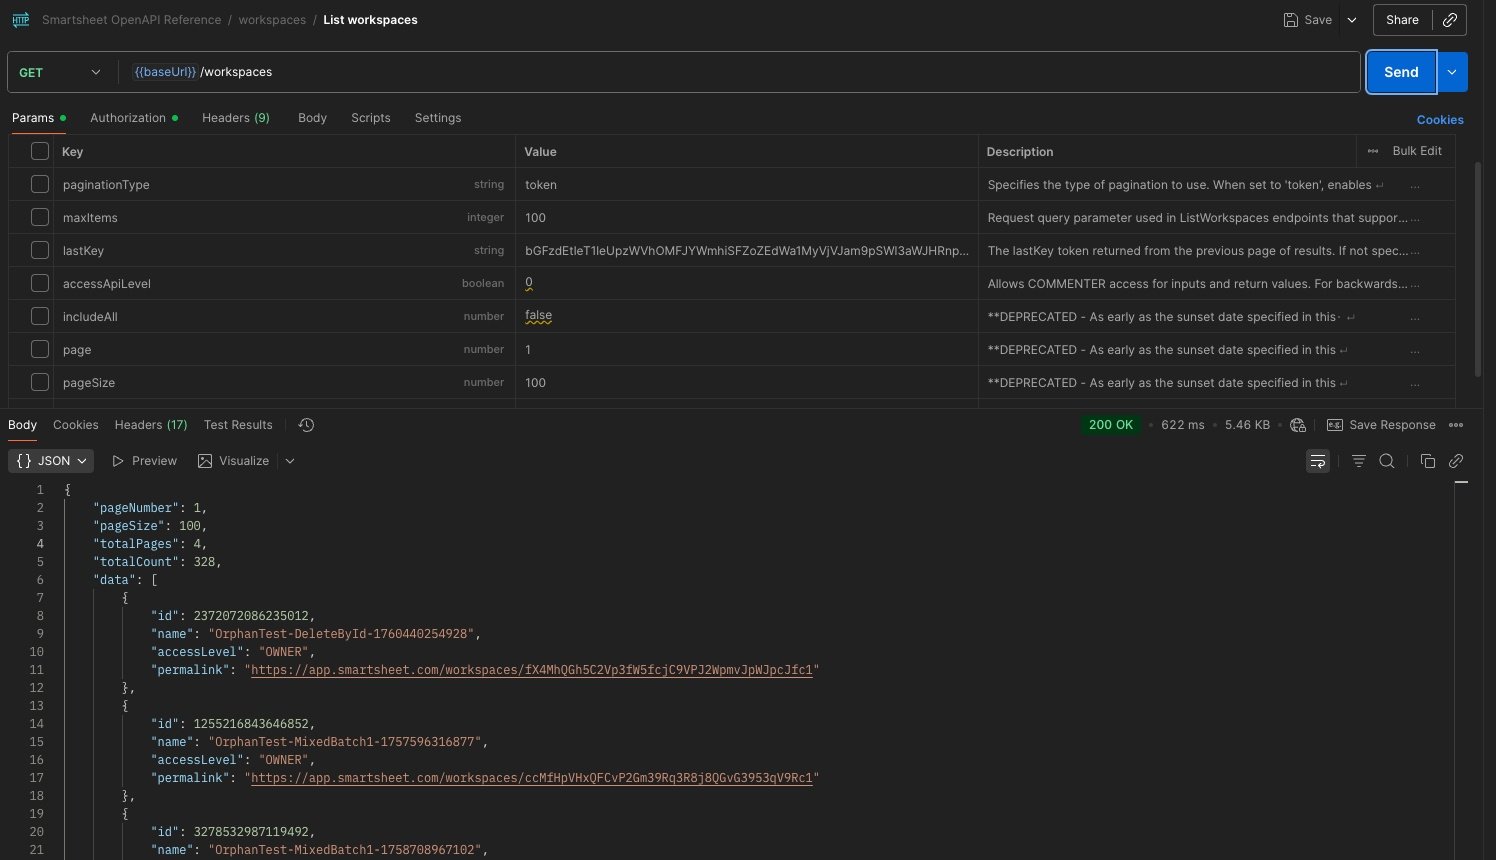The height and width of the screenshot is (860, 1496).
Task: Enable the maxItems parameter checkbox
Action: coord(40,217)
